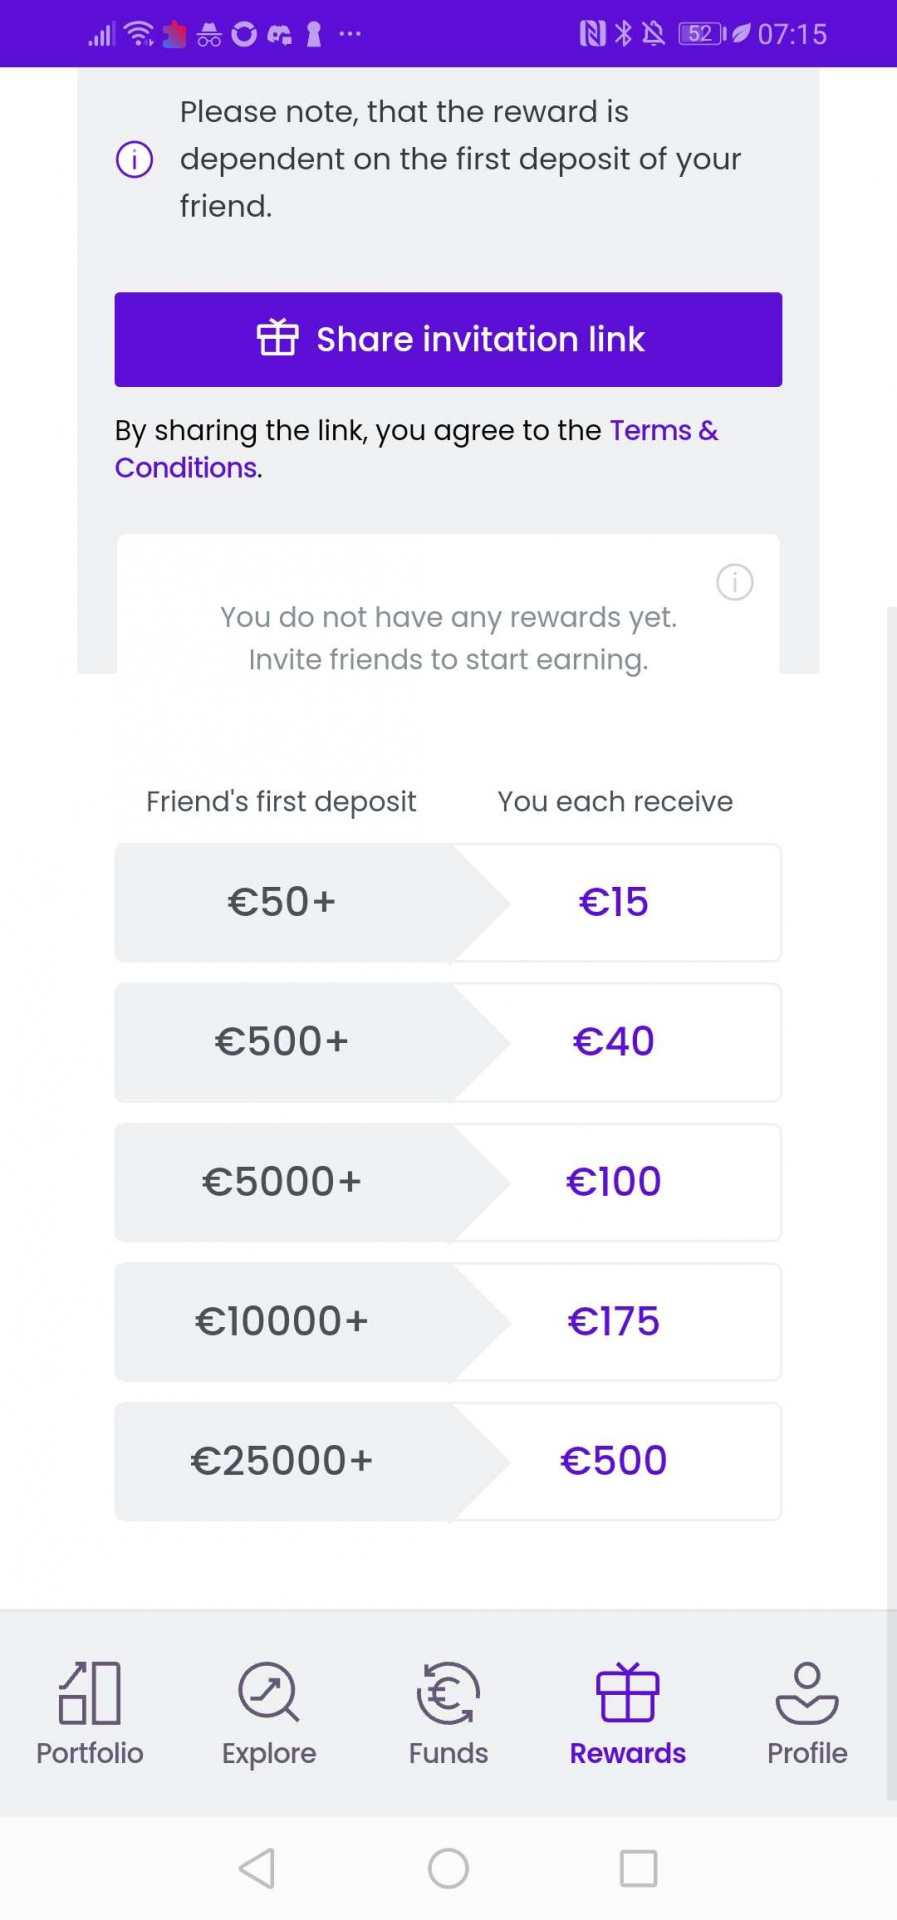Select the €50+ deposit tier
The image size is (897, 1920).
point(282,903)
